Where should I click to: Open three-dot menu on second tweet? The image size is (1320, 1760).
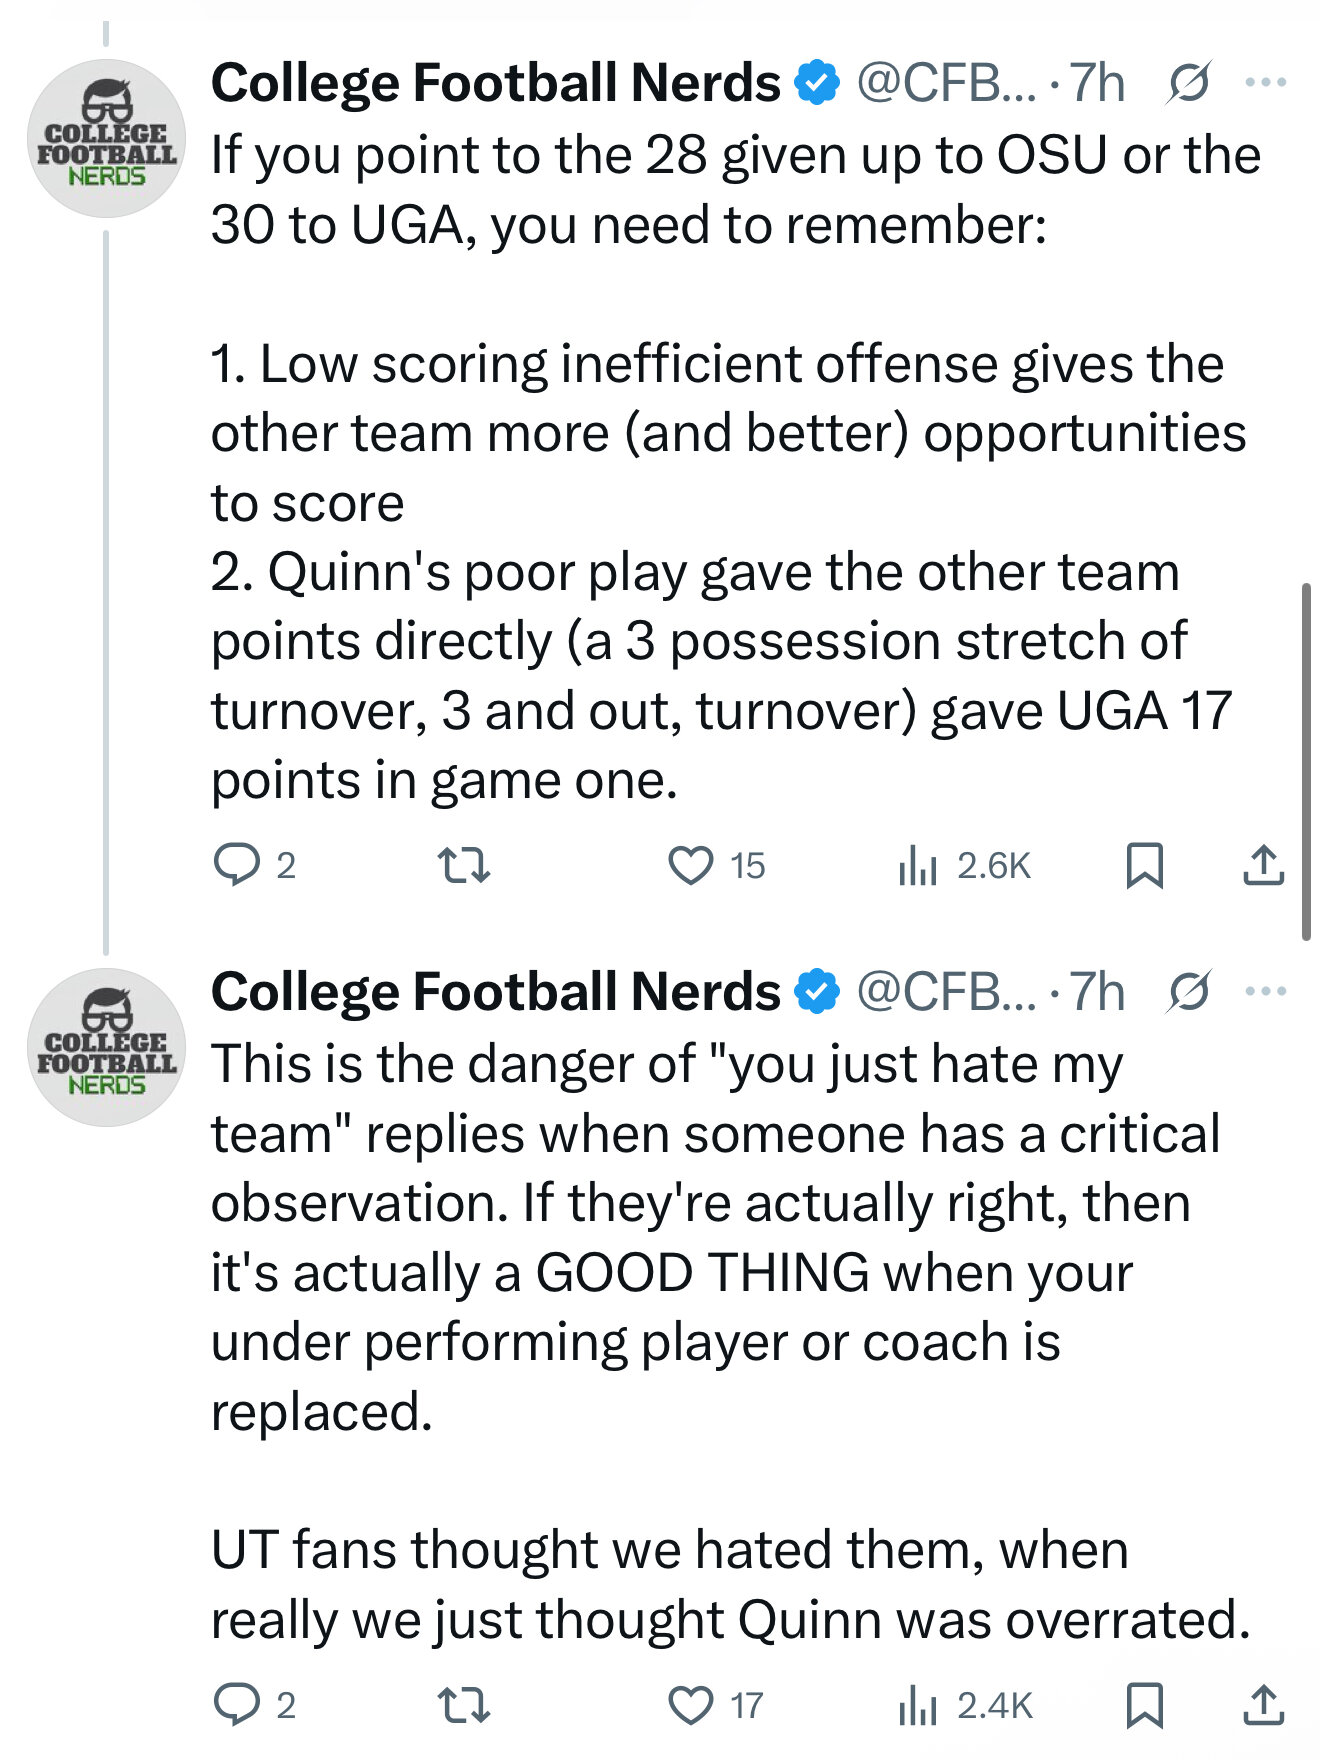coord(1266,991)
